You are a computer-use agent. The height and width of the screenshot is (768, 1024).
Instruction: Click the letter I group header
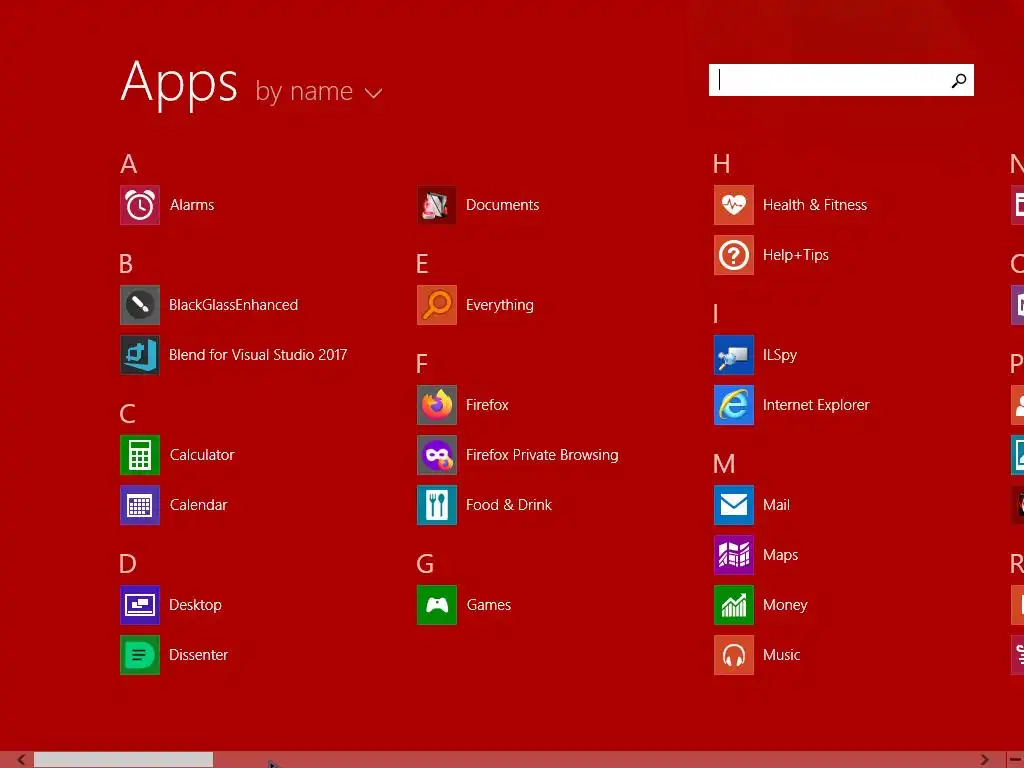click(716, 314)
